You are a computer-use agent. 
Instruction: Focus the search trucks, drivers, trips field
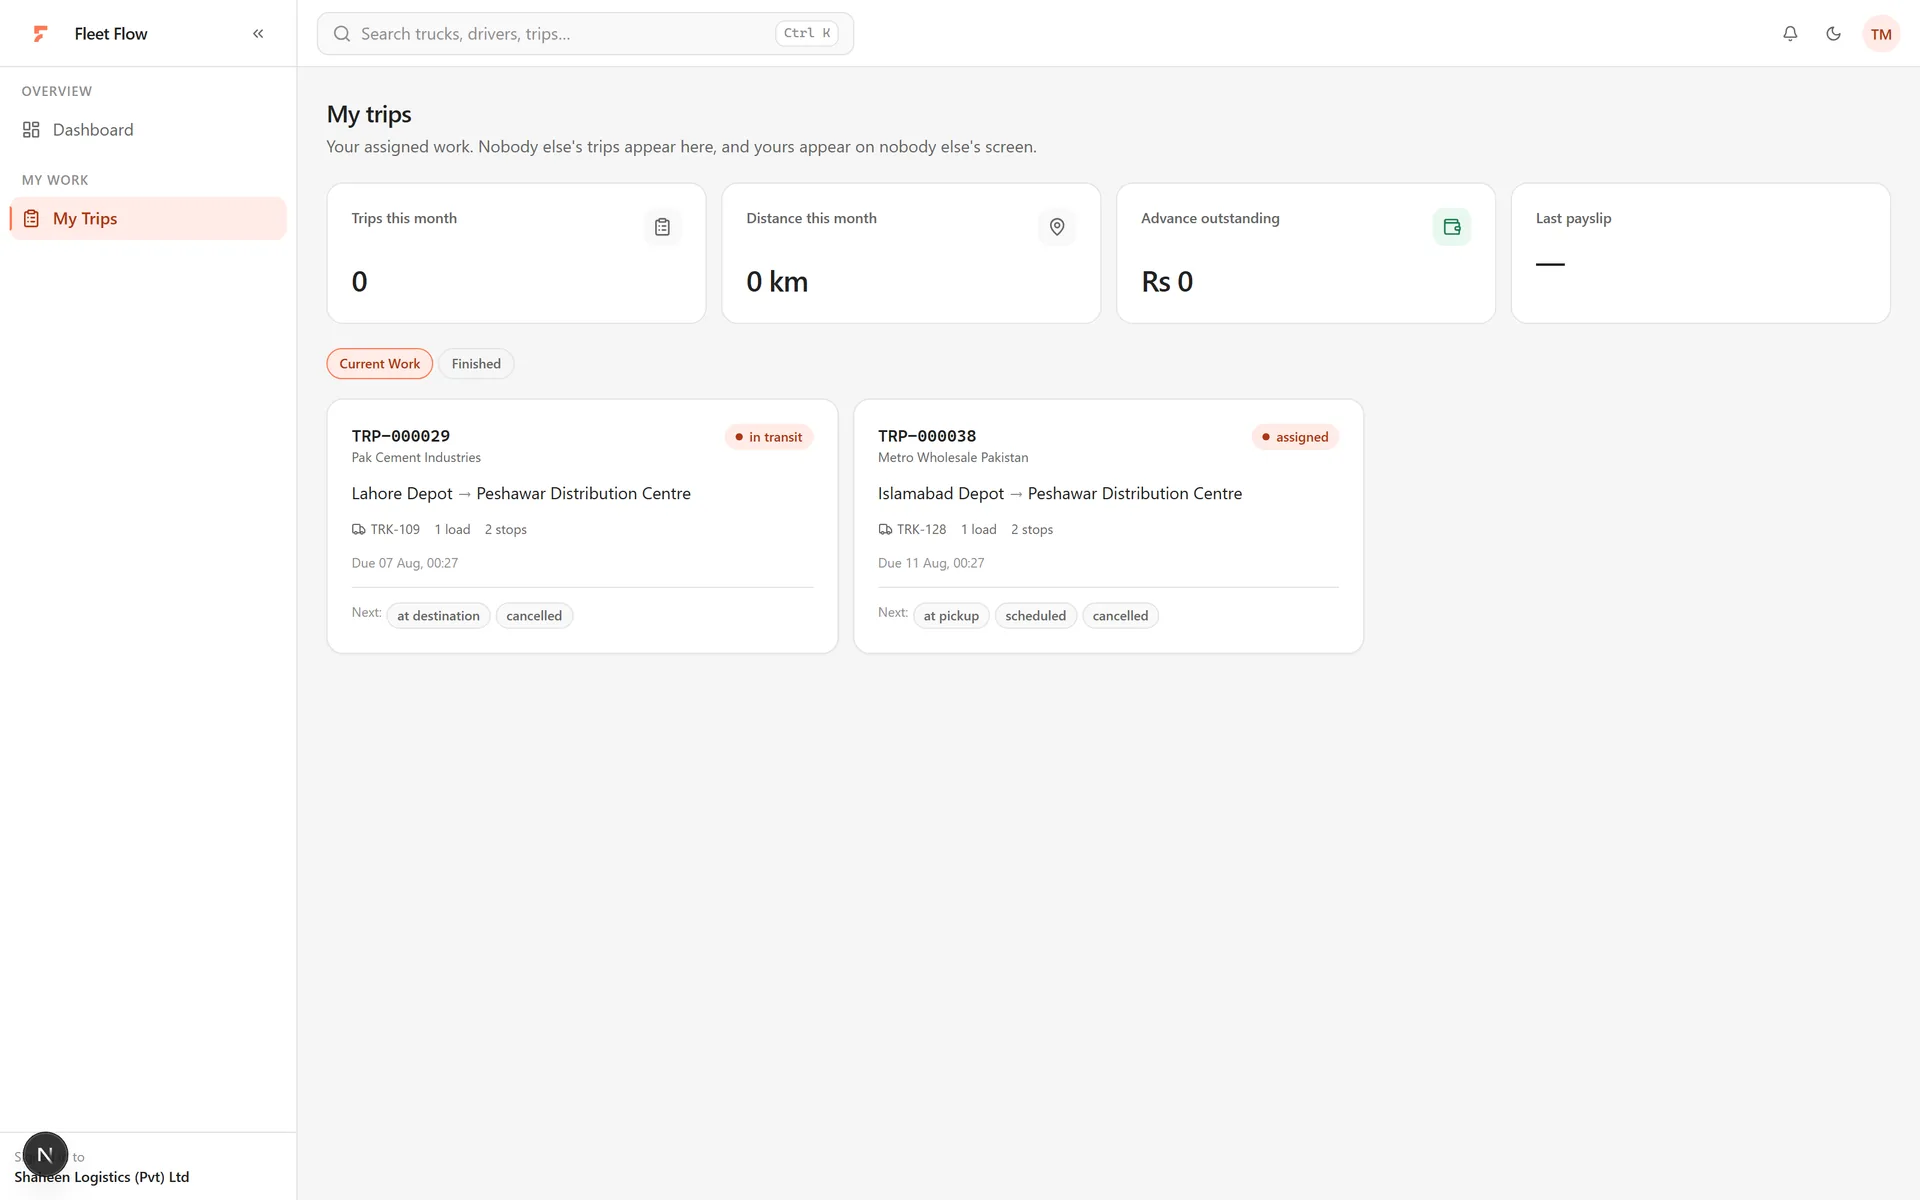point(585,34)
